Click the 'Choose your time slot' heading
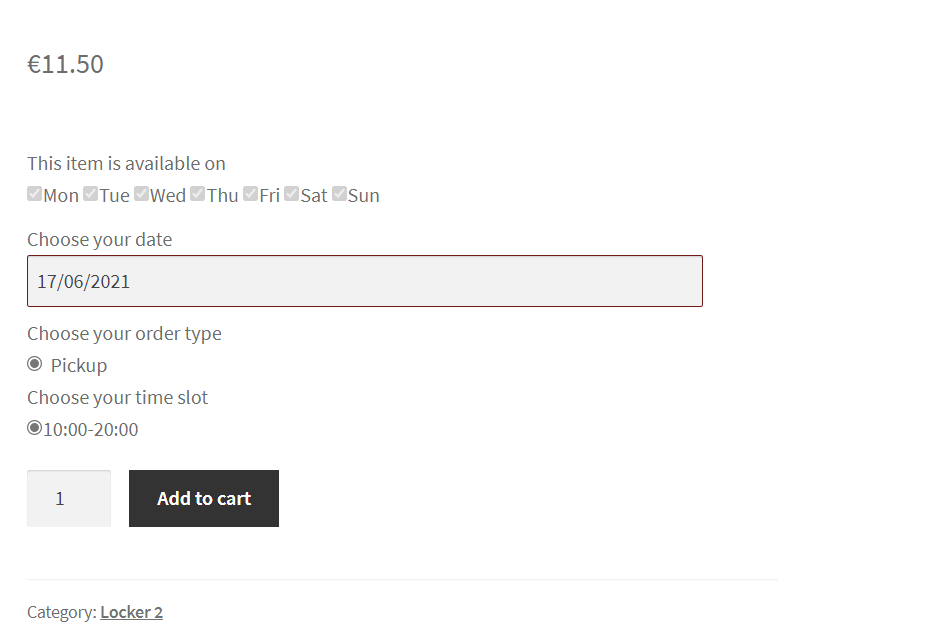 click(x=118, y=398)
